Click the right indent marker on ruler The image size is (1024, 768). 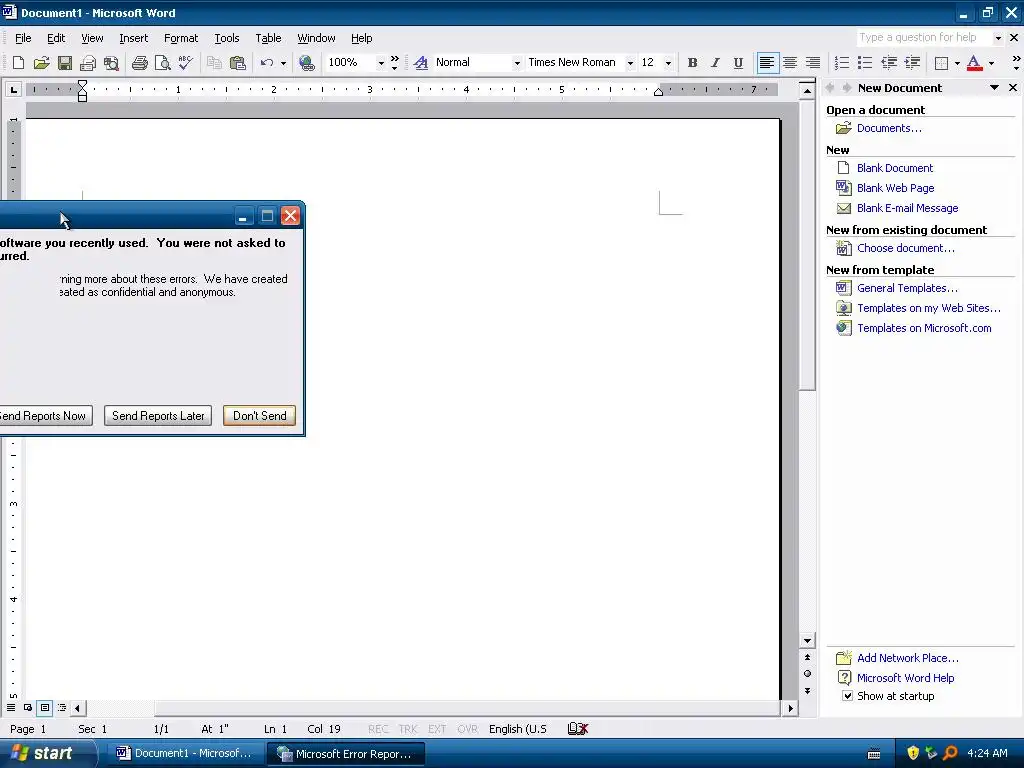[658, 92]
